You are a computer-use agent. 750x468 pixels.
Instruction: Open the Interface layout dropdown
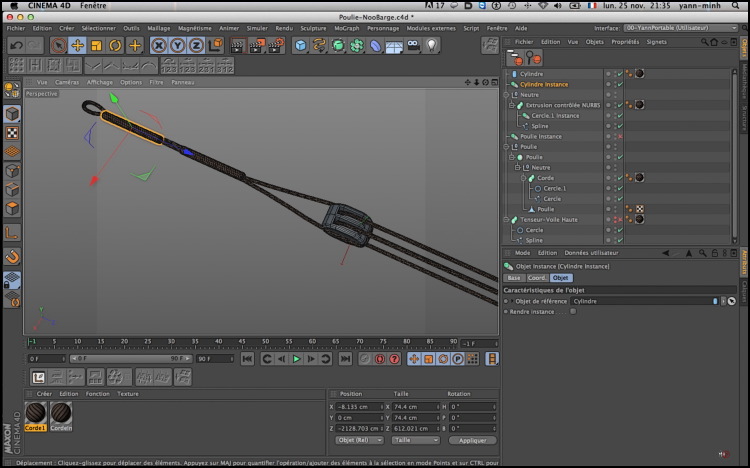point(680,28)
